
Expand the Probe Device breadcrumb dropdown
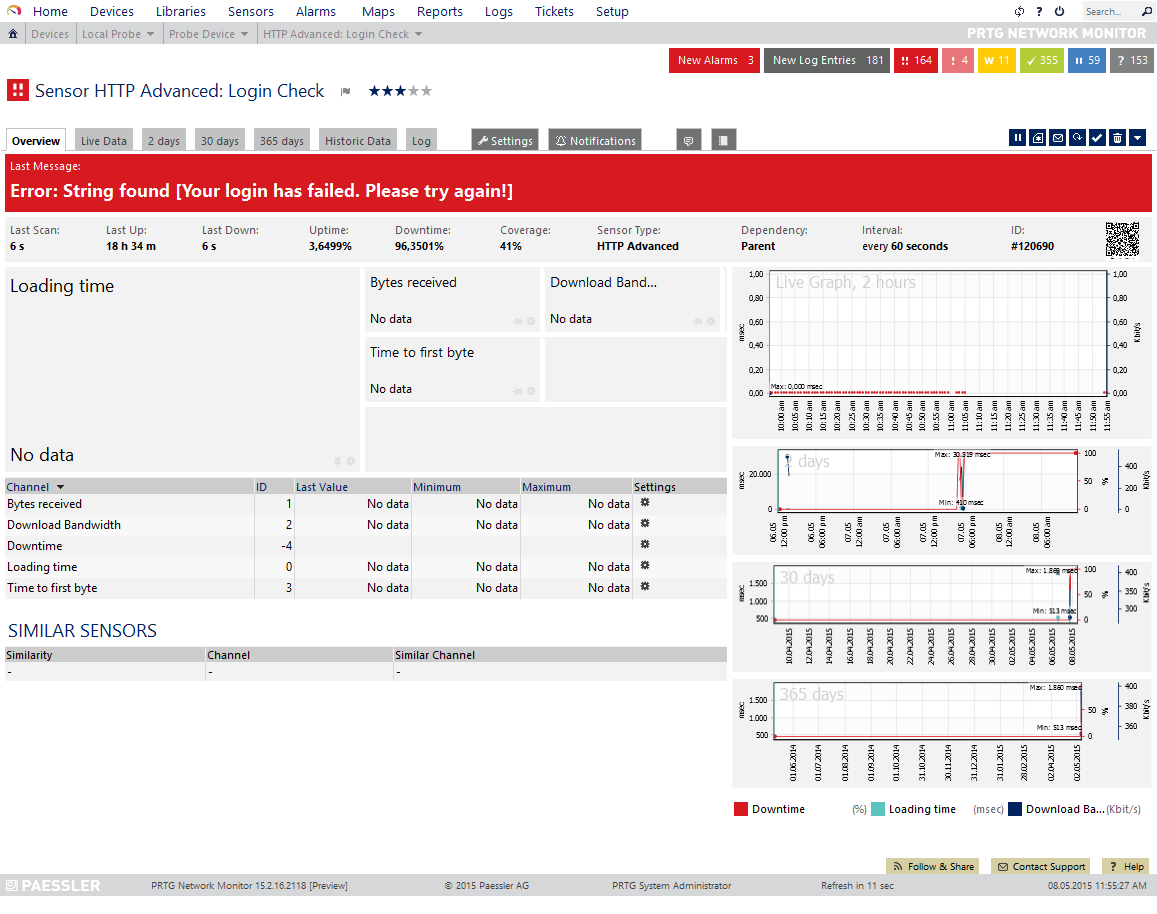point(244,34)
